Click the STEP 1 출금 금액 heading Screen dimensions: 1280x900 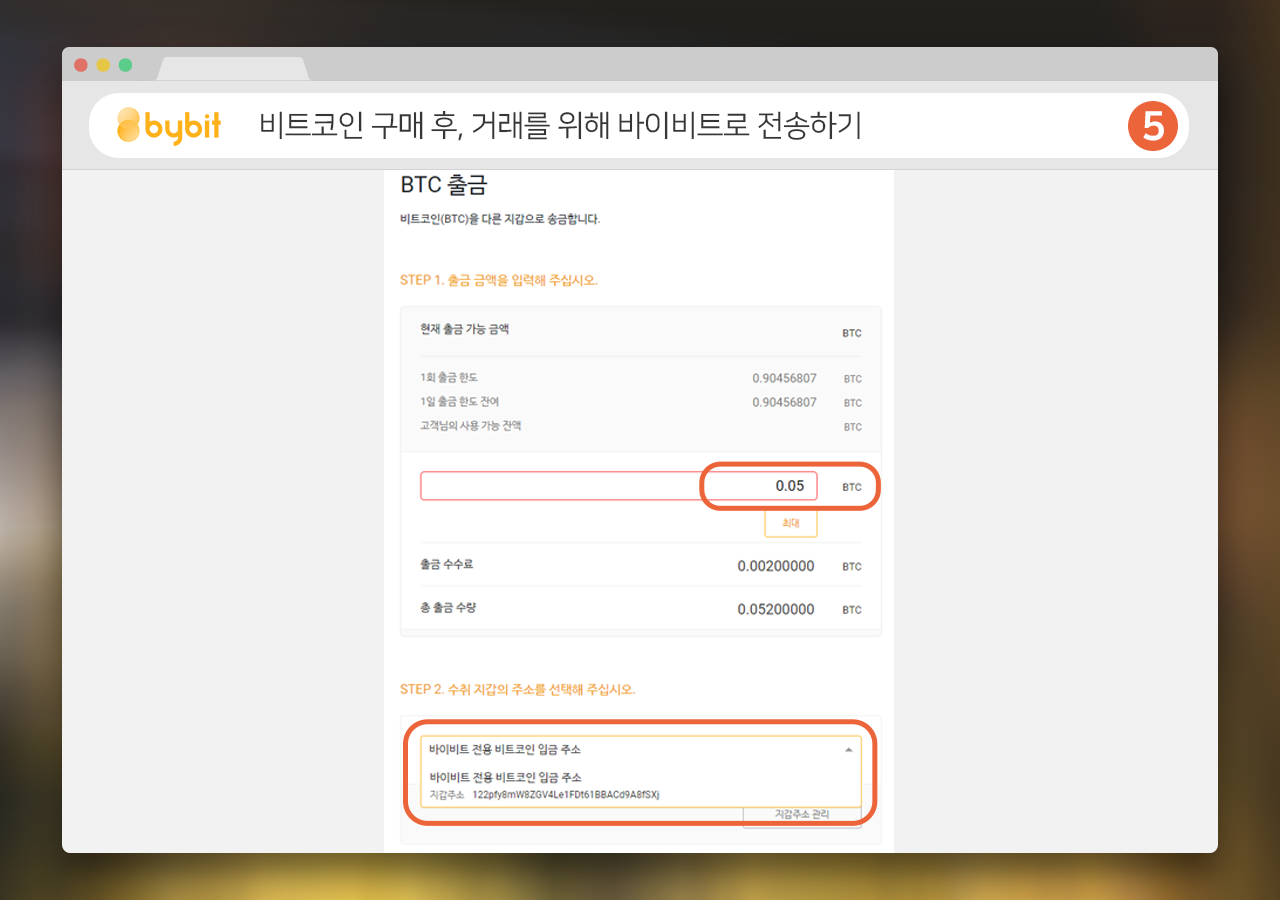pos(499,280)
